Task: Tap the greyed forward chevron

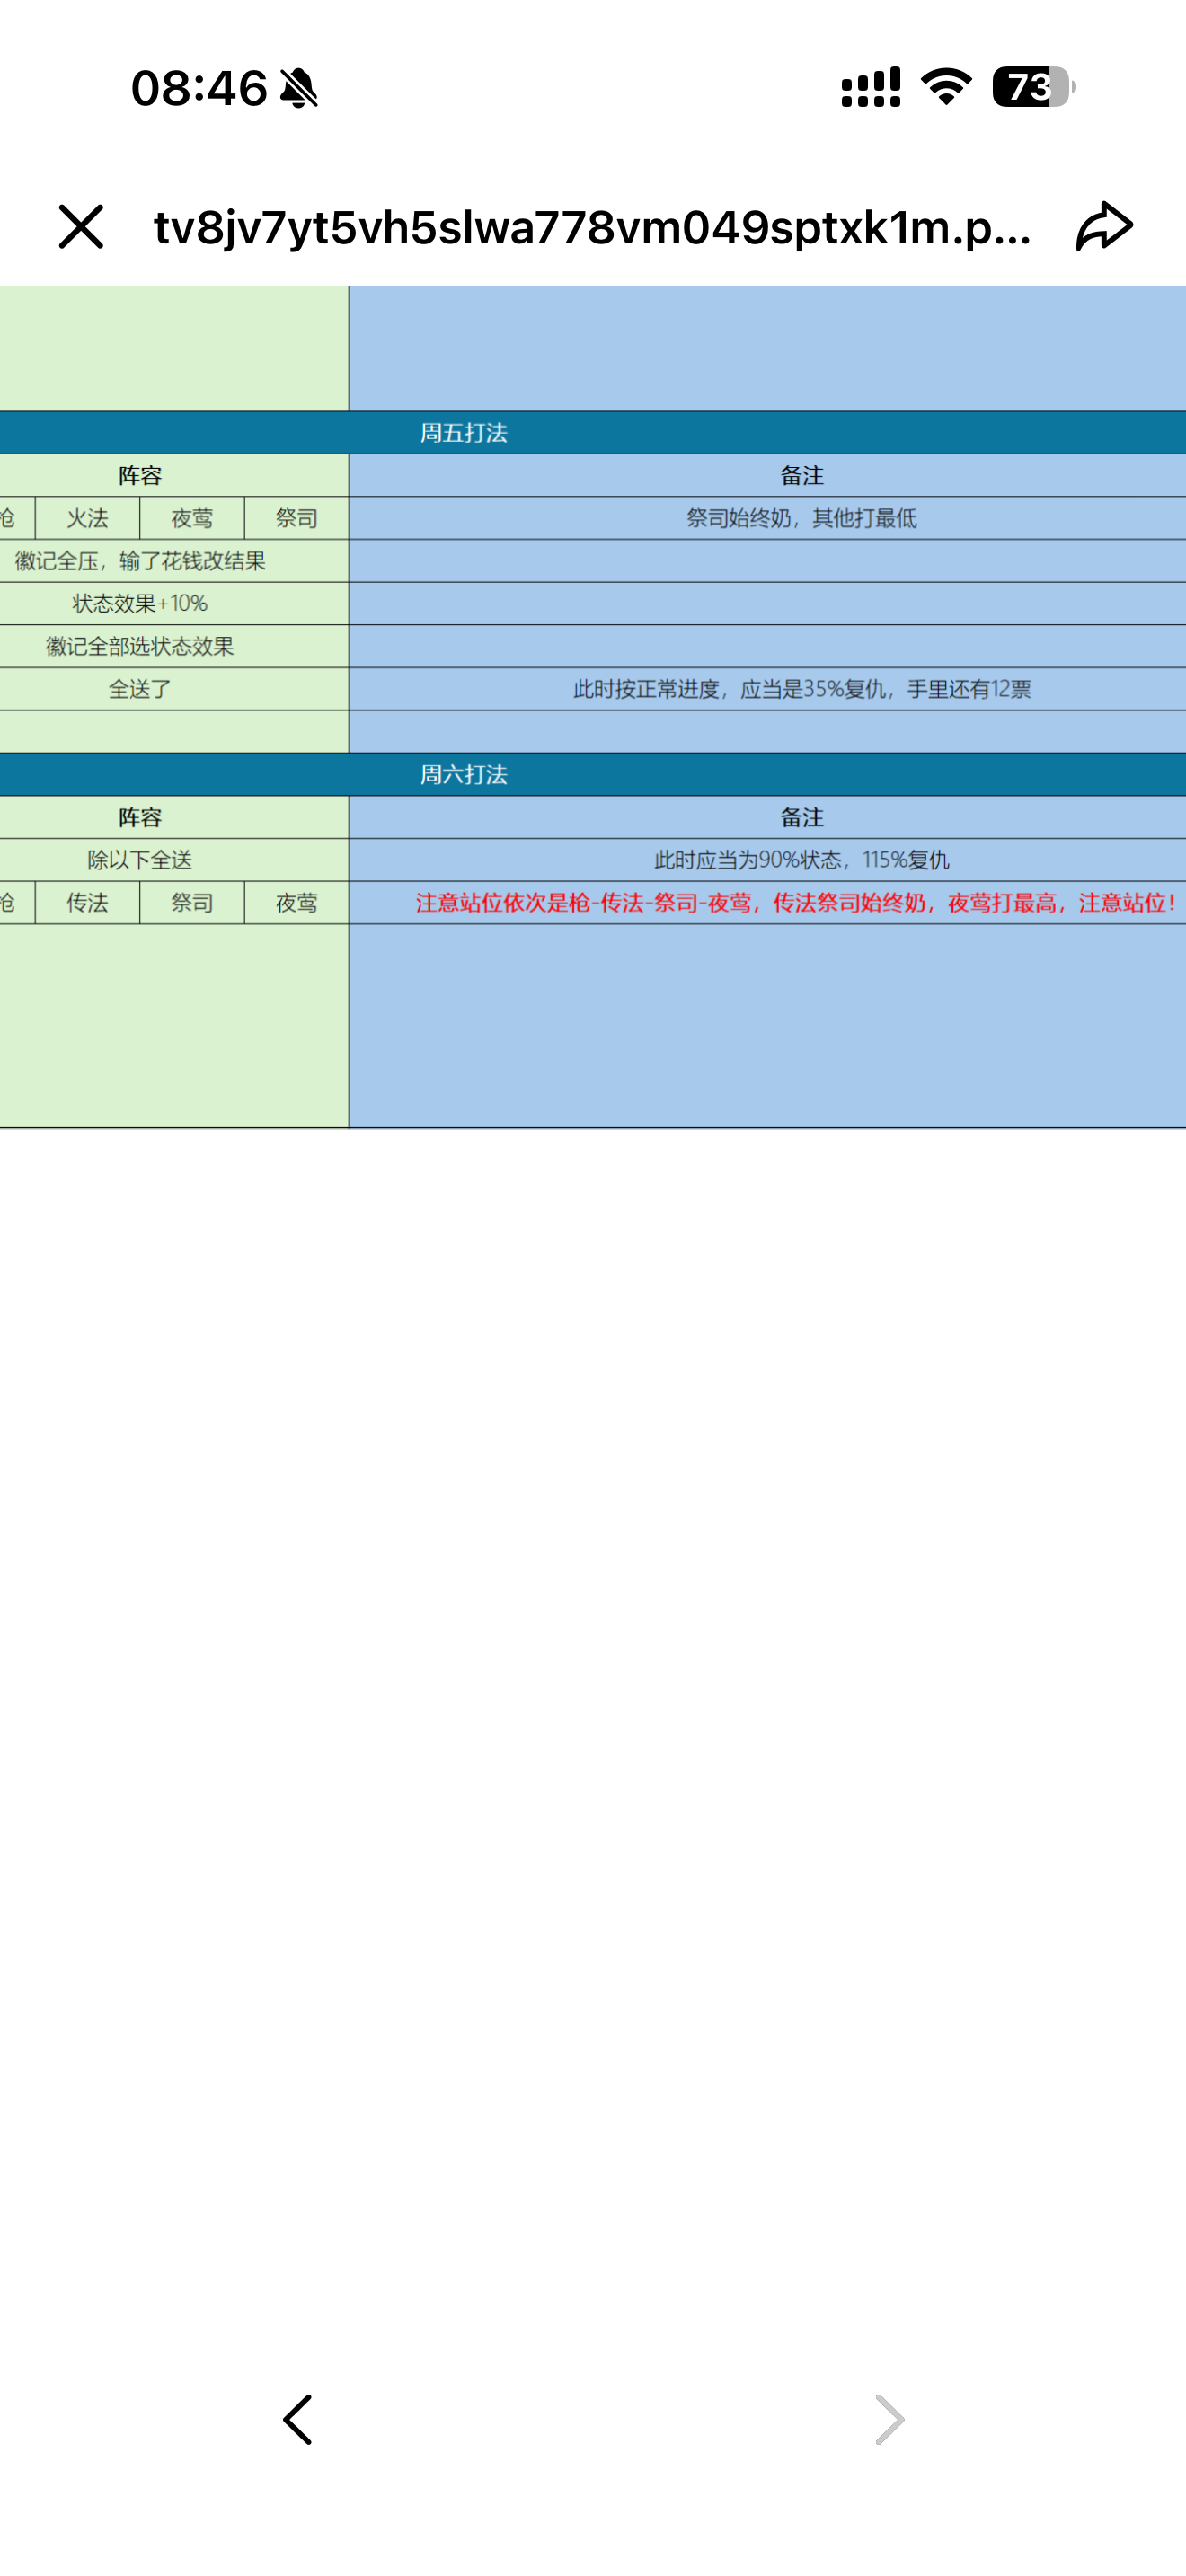Action: point(889,2419)
